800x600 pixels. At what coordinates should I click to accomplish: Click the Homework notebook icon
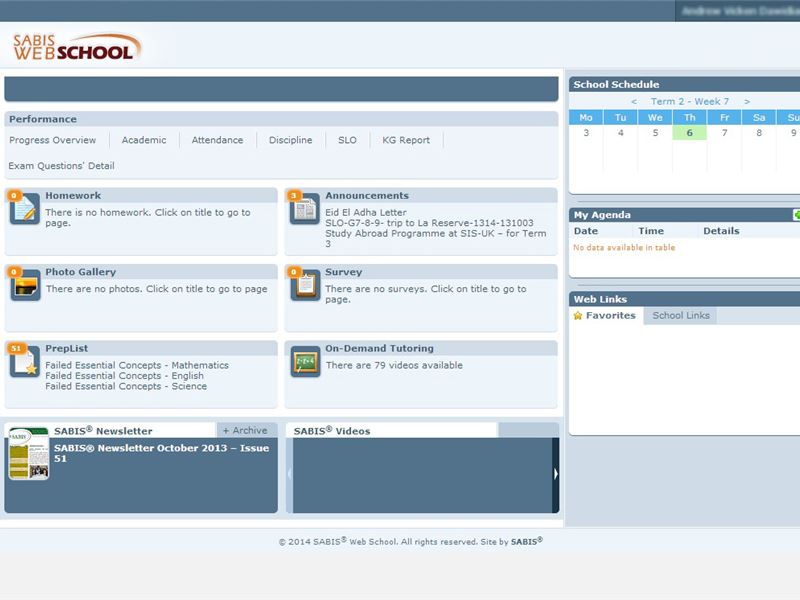24,209
